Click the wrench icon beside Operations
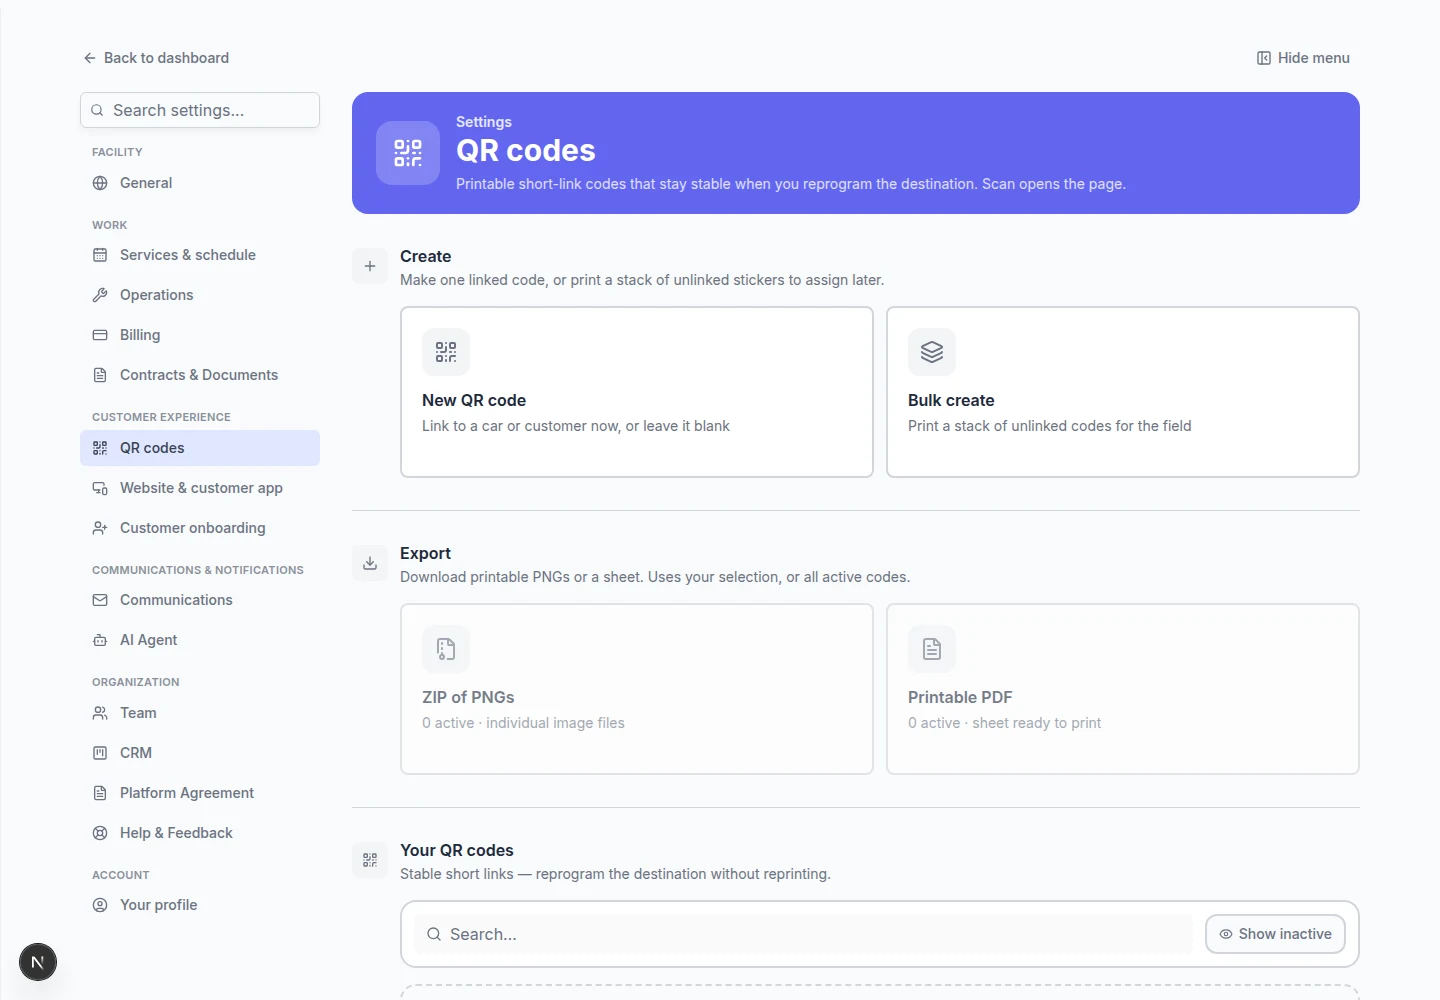Viewport: 1440px width, 1000px height. [x=100, y=295]
